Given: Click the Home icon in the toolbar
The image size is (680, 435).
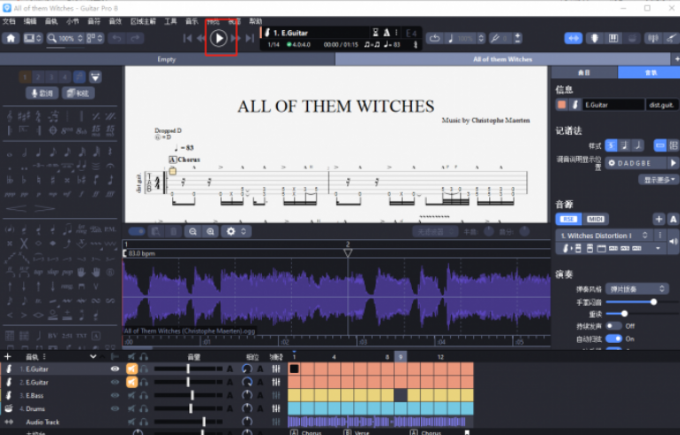Looking at the screenshot, I should (x=11, y=38).
